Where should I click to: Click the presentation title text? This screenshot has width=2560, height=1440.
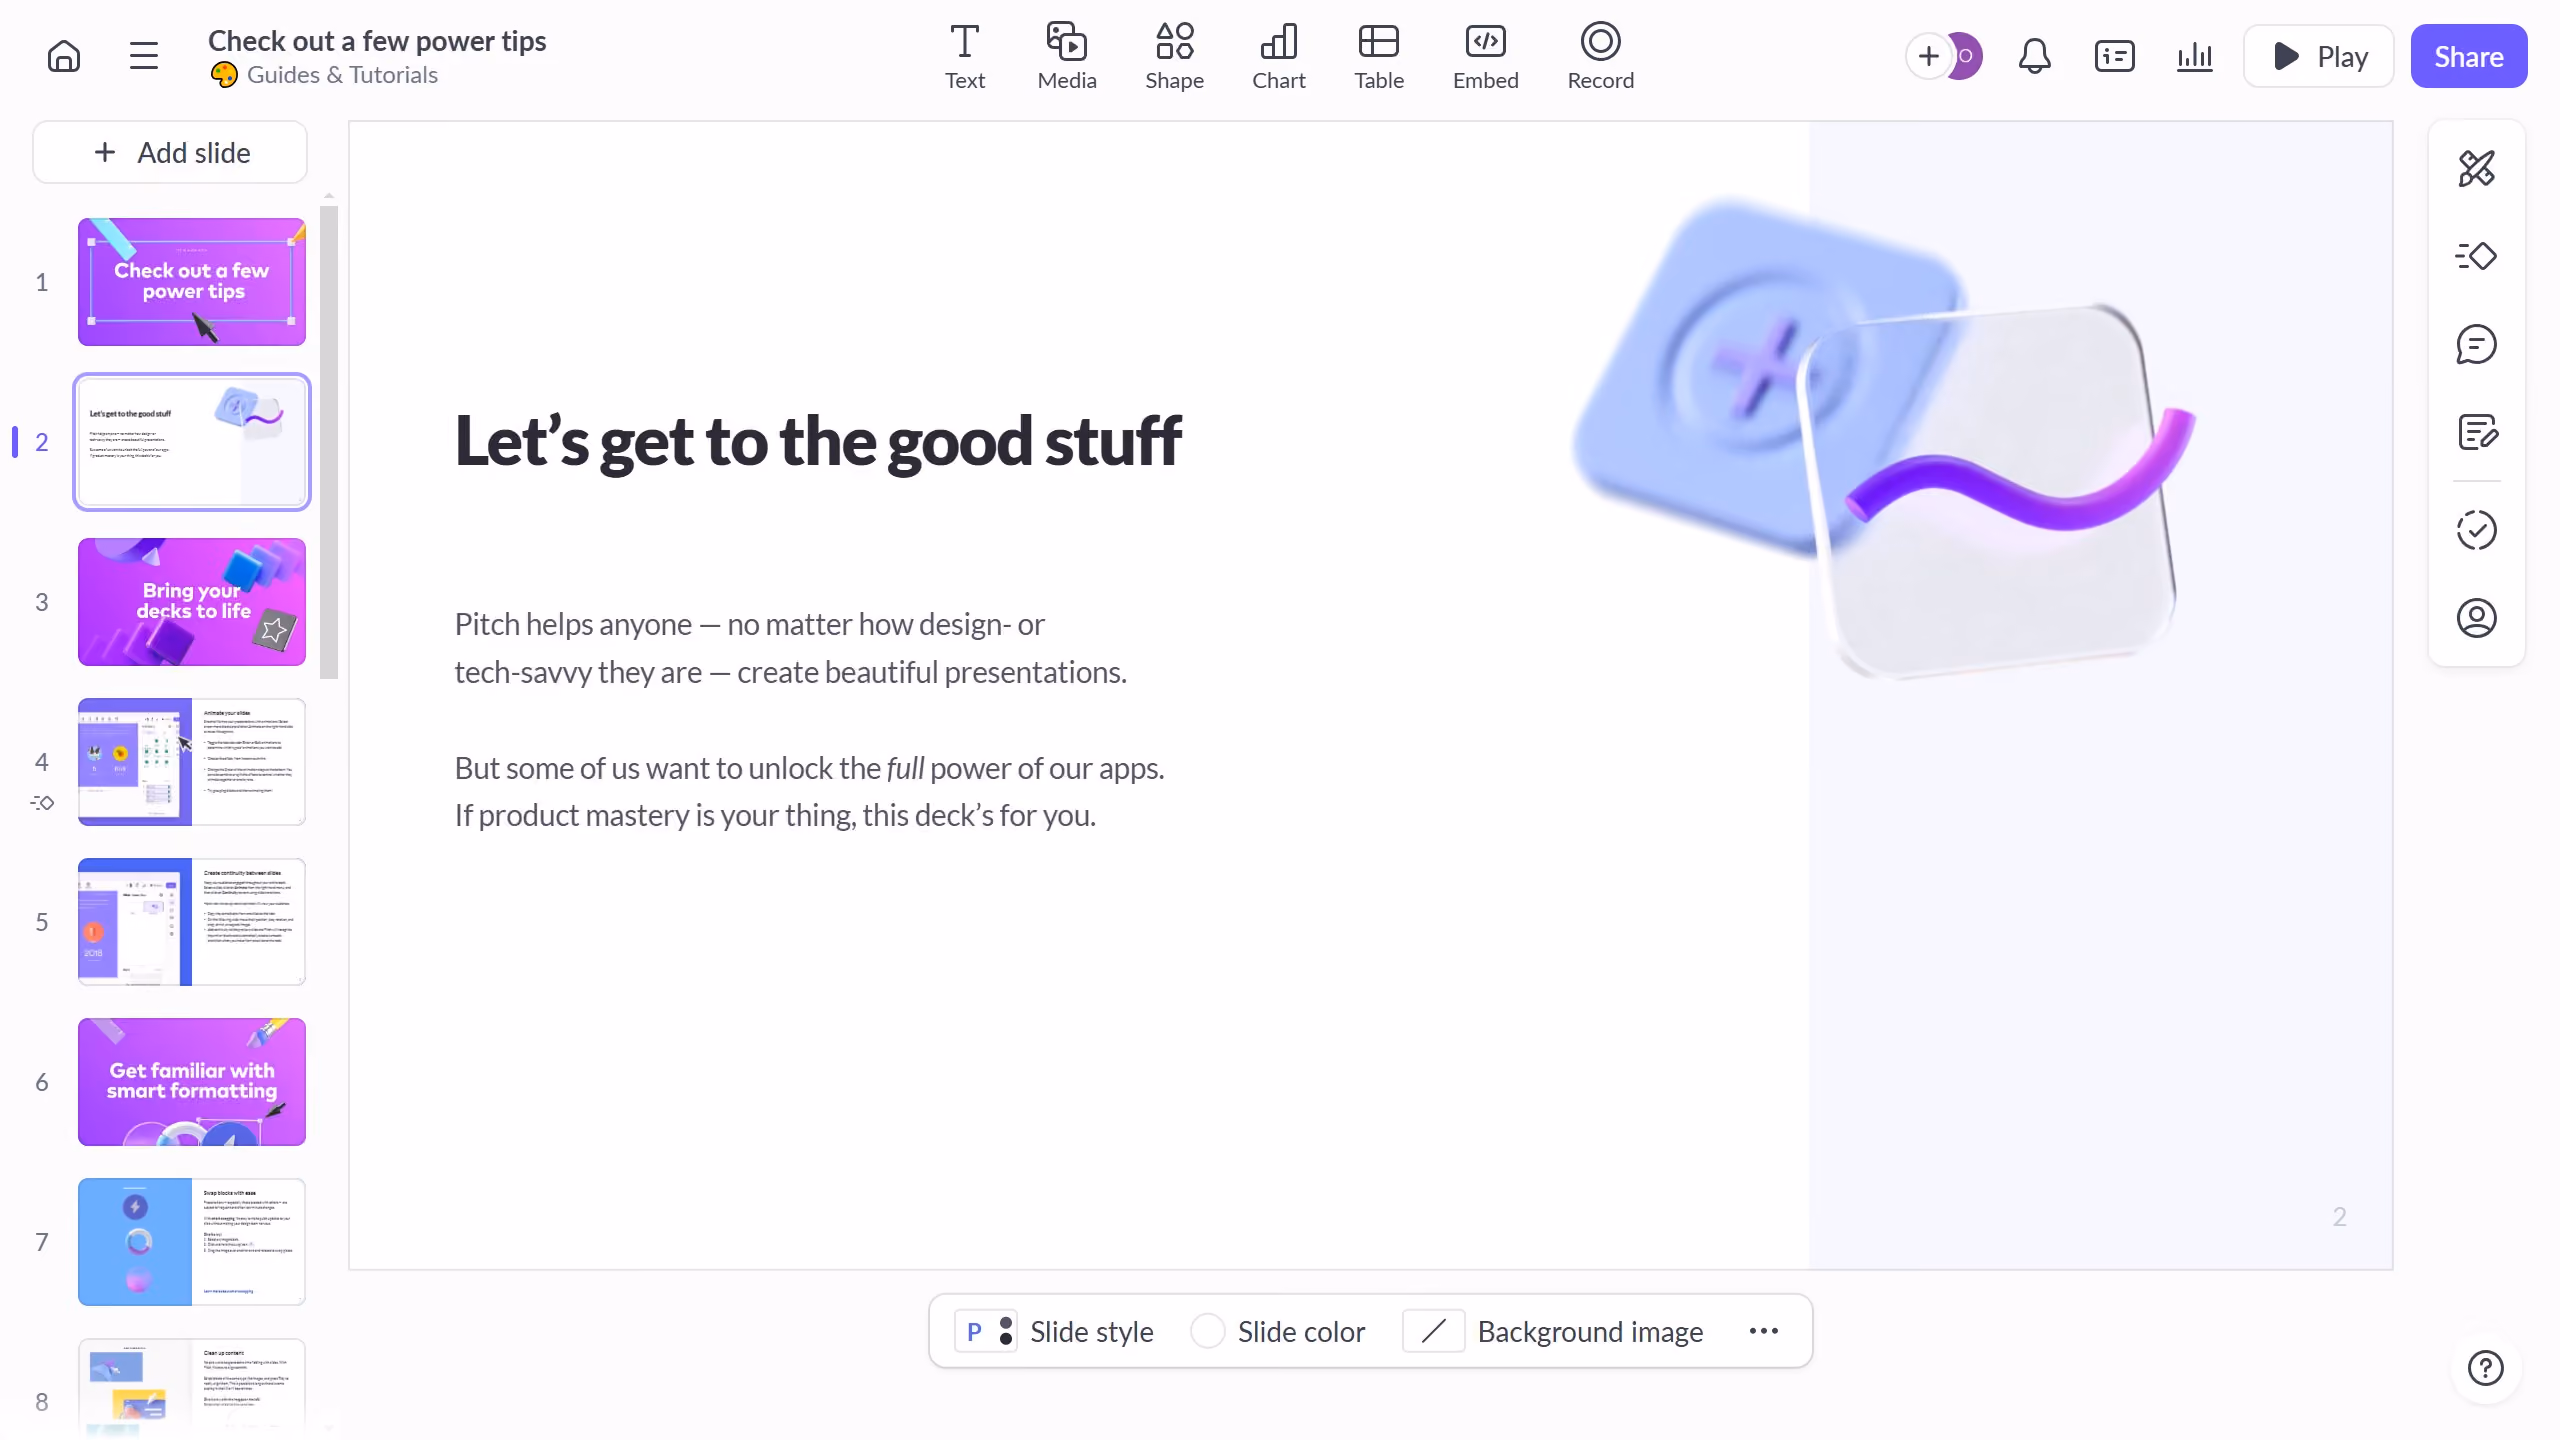(376, 41)
